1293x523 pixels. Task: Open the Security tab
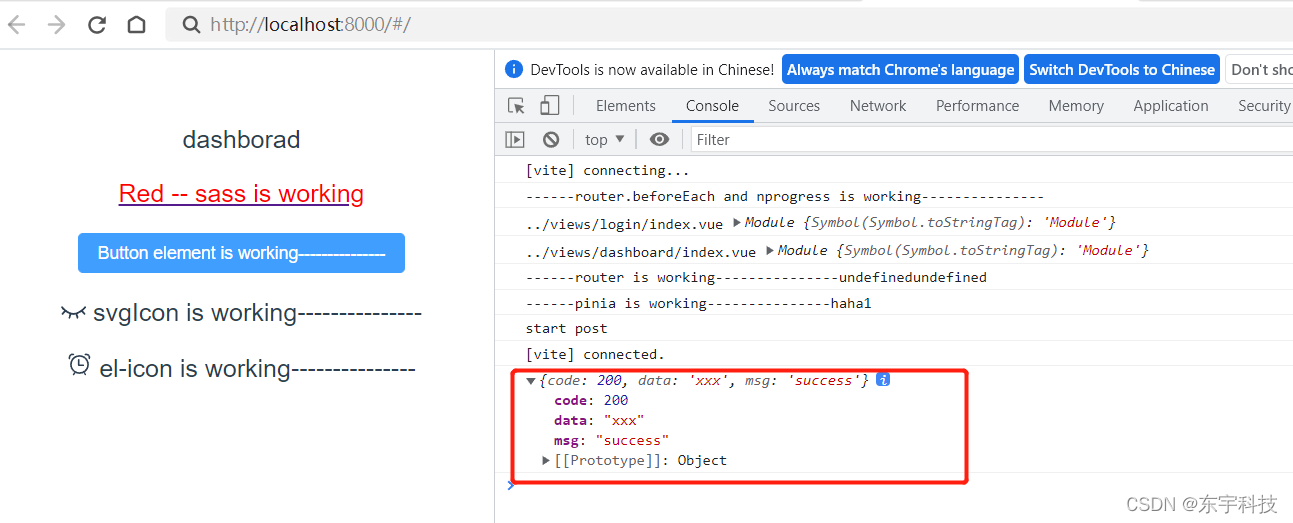point(1262,106)
